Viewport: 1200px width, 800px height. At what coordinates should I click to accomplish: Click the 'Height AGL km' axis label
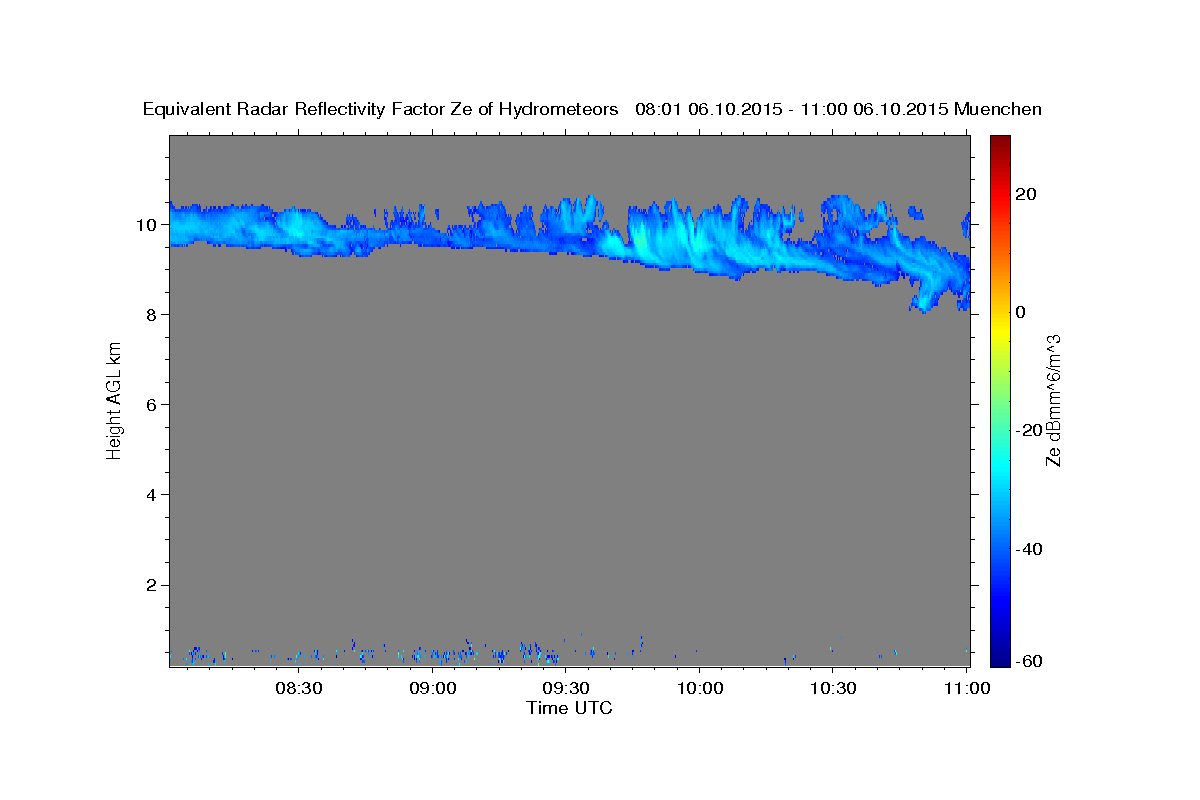pyautogui.click(x=114, y=400)
